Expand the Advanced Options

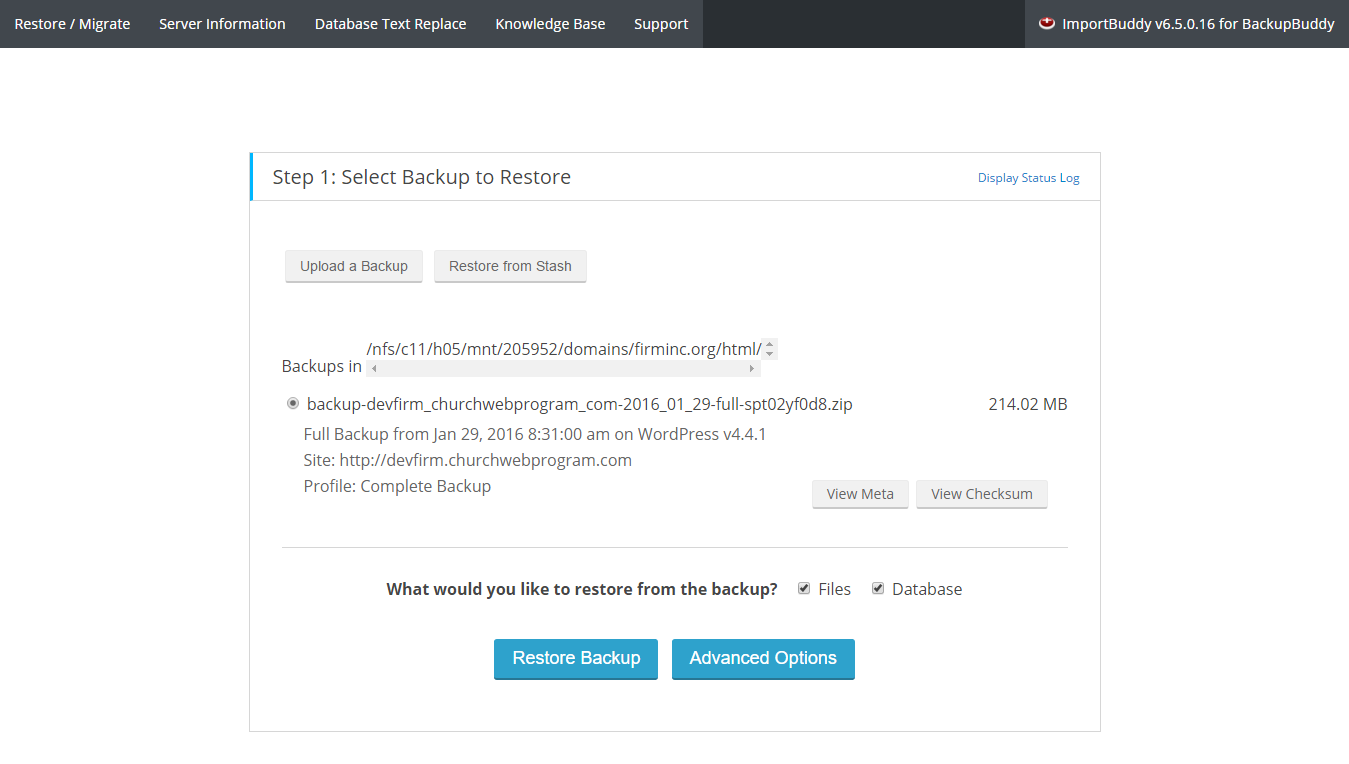(x=763, y=658)
